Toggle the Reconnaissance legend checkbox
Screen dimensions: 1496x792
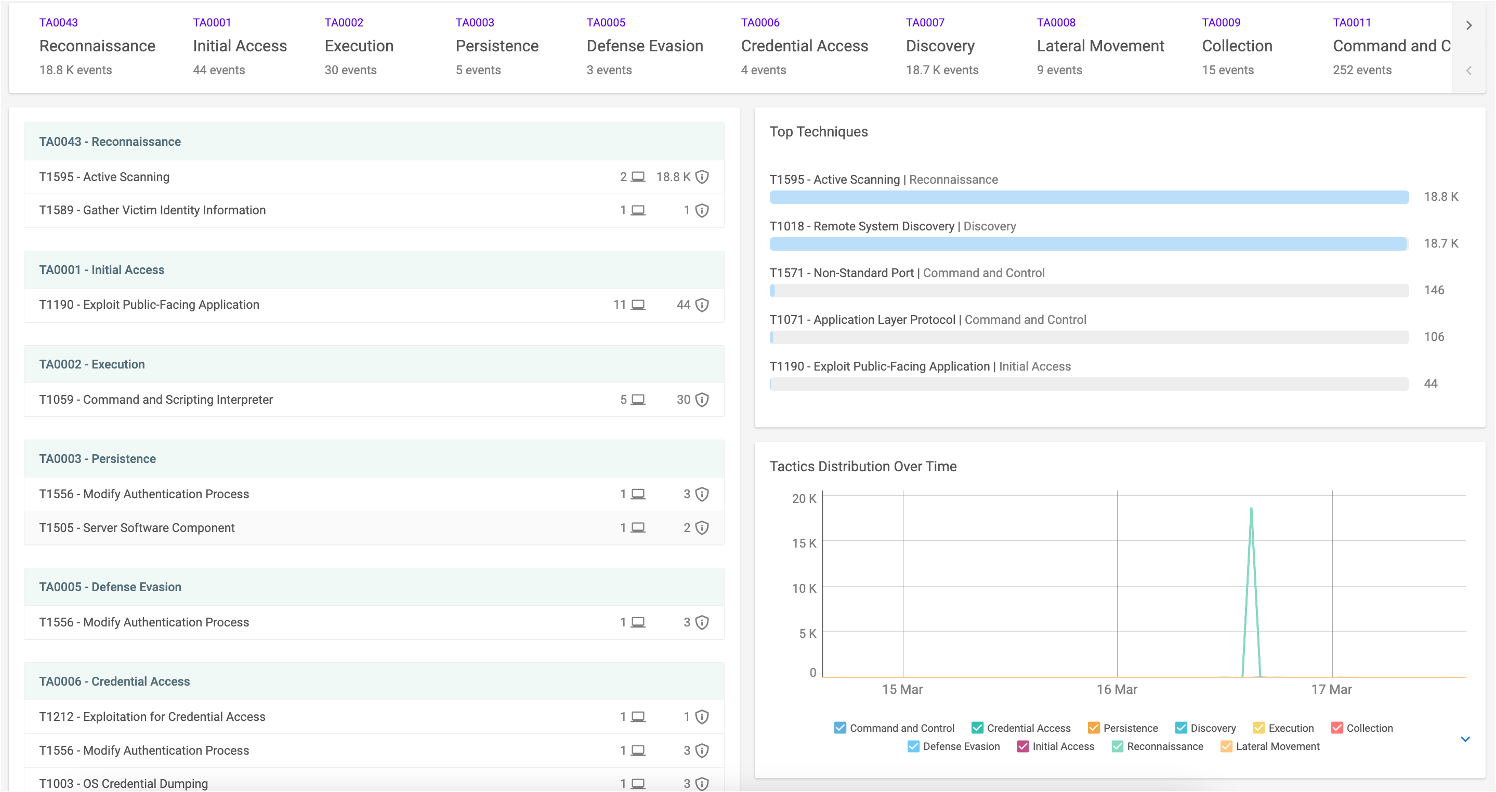[1117, 746]
